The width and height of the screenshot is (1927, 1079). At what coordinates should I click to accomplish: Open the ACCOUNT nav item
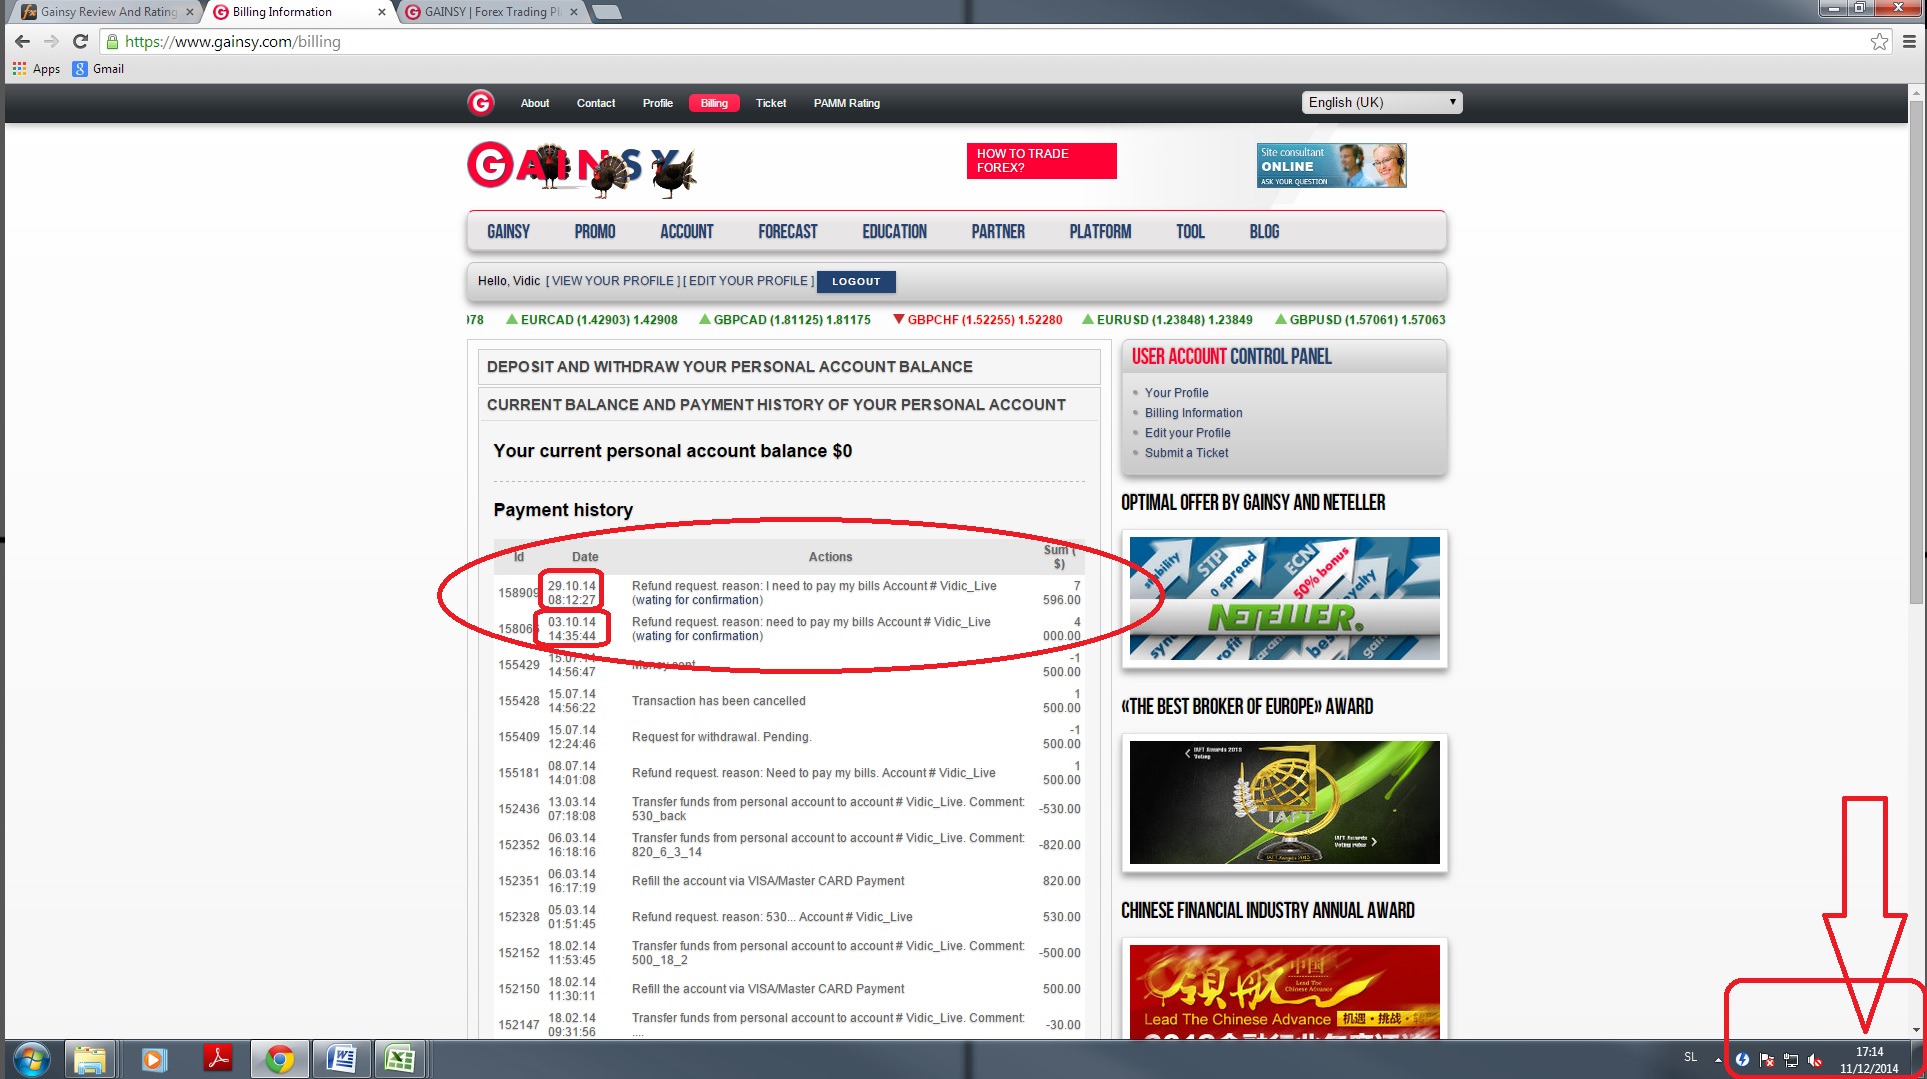click(x=687, y=232)
